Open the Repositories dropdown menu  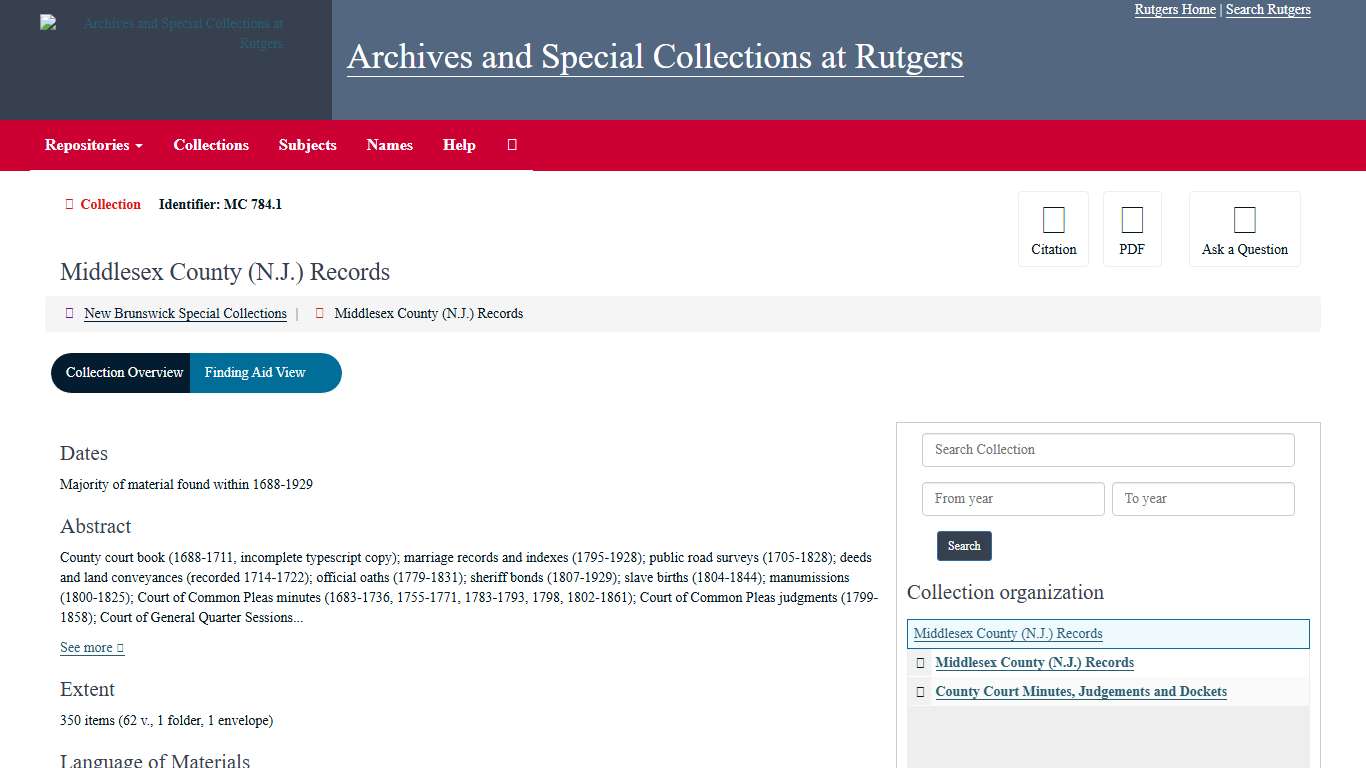[92, 145]
